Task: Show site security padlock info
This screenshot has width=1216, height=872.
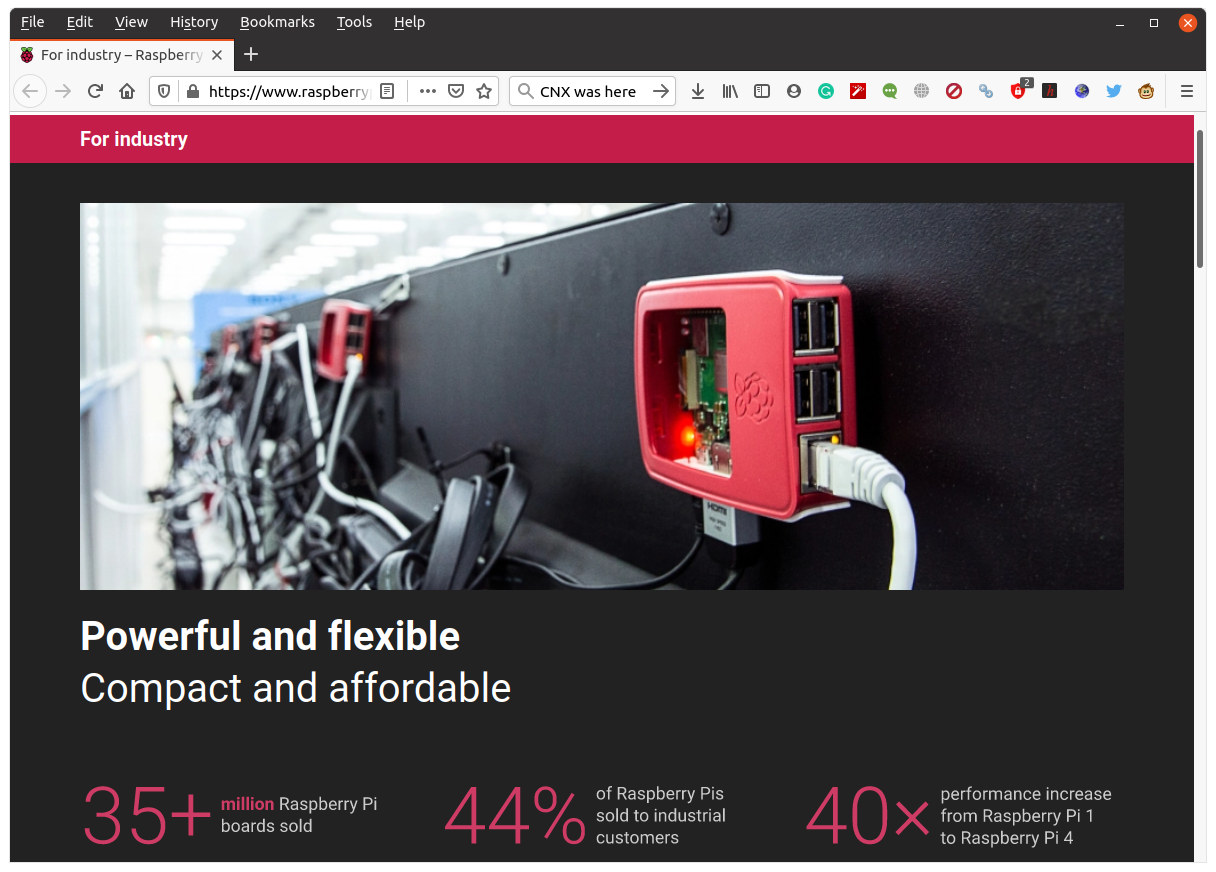Action: 192,91
